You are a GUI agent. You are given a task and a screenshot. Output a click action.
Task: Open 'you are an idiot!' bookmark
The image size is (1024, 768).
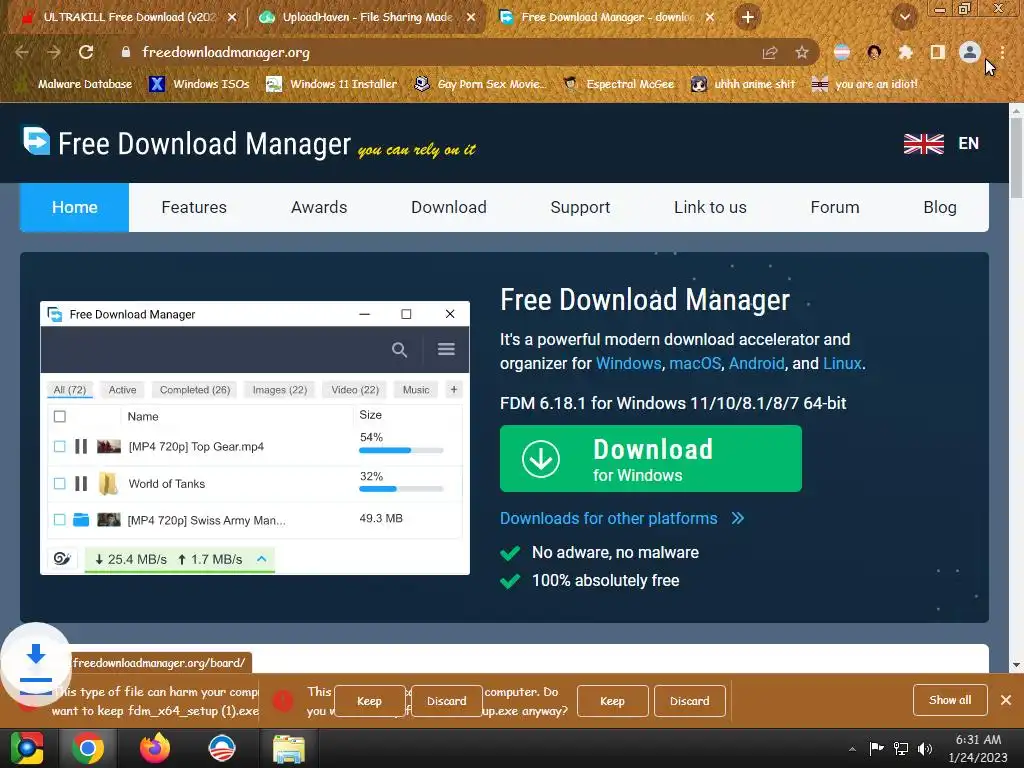pyautogui.click(x=864, y=84)
